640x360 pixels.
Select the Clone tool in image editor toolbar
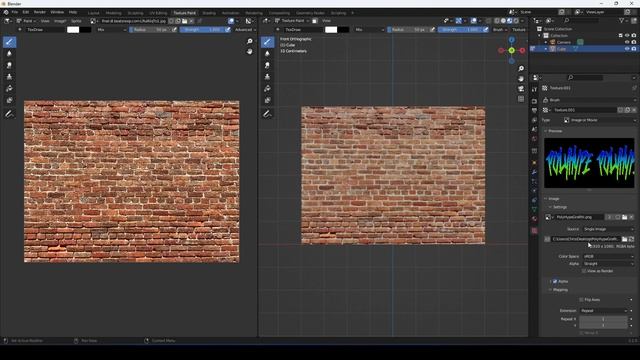point(9,77)
